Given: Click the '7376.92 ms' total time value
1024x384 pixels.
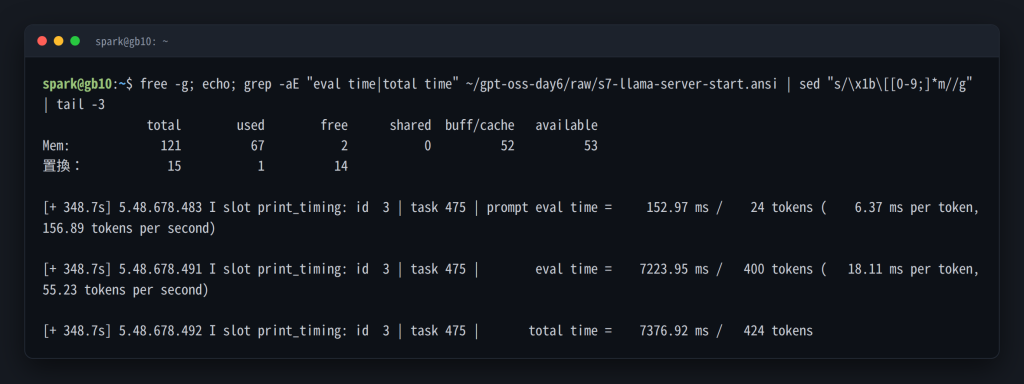Looking at the screenshot, I should (675, 331).
